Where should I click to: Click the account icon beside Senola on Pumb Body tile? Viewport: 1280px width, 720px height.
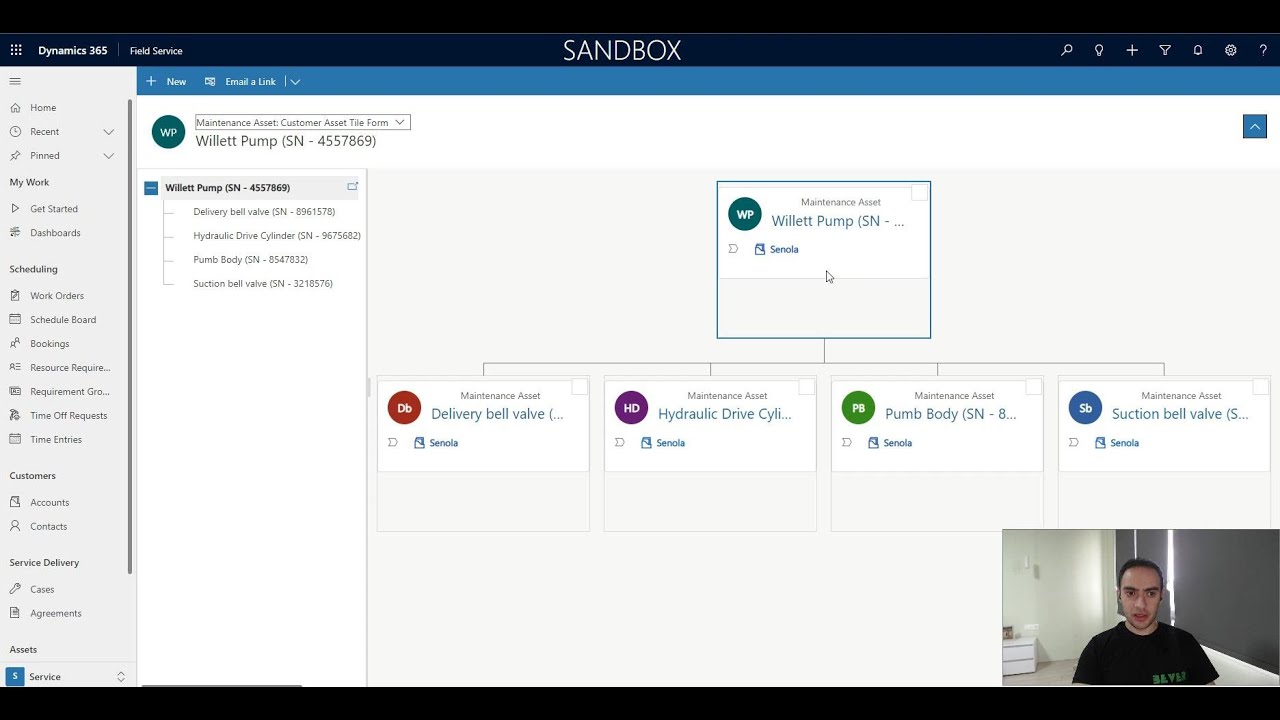click(x=874, y=442)
